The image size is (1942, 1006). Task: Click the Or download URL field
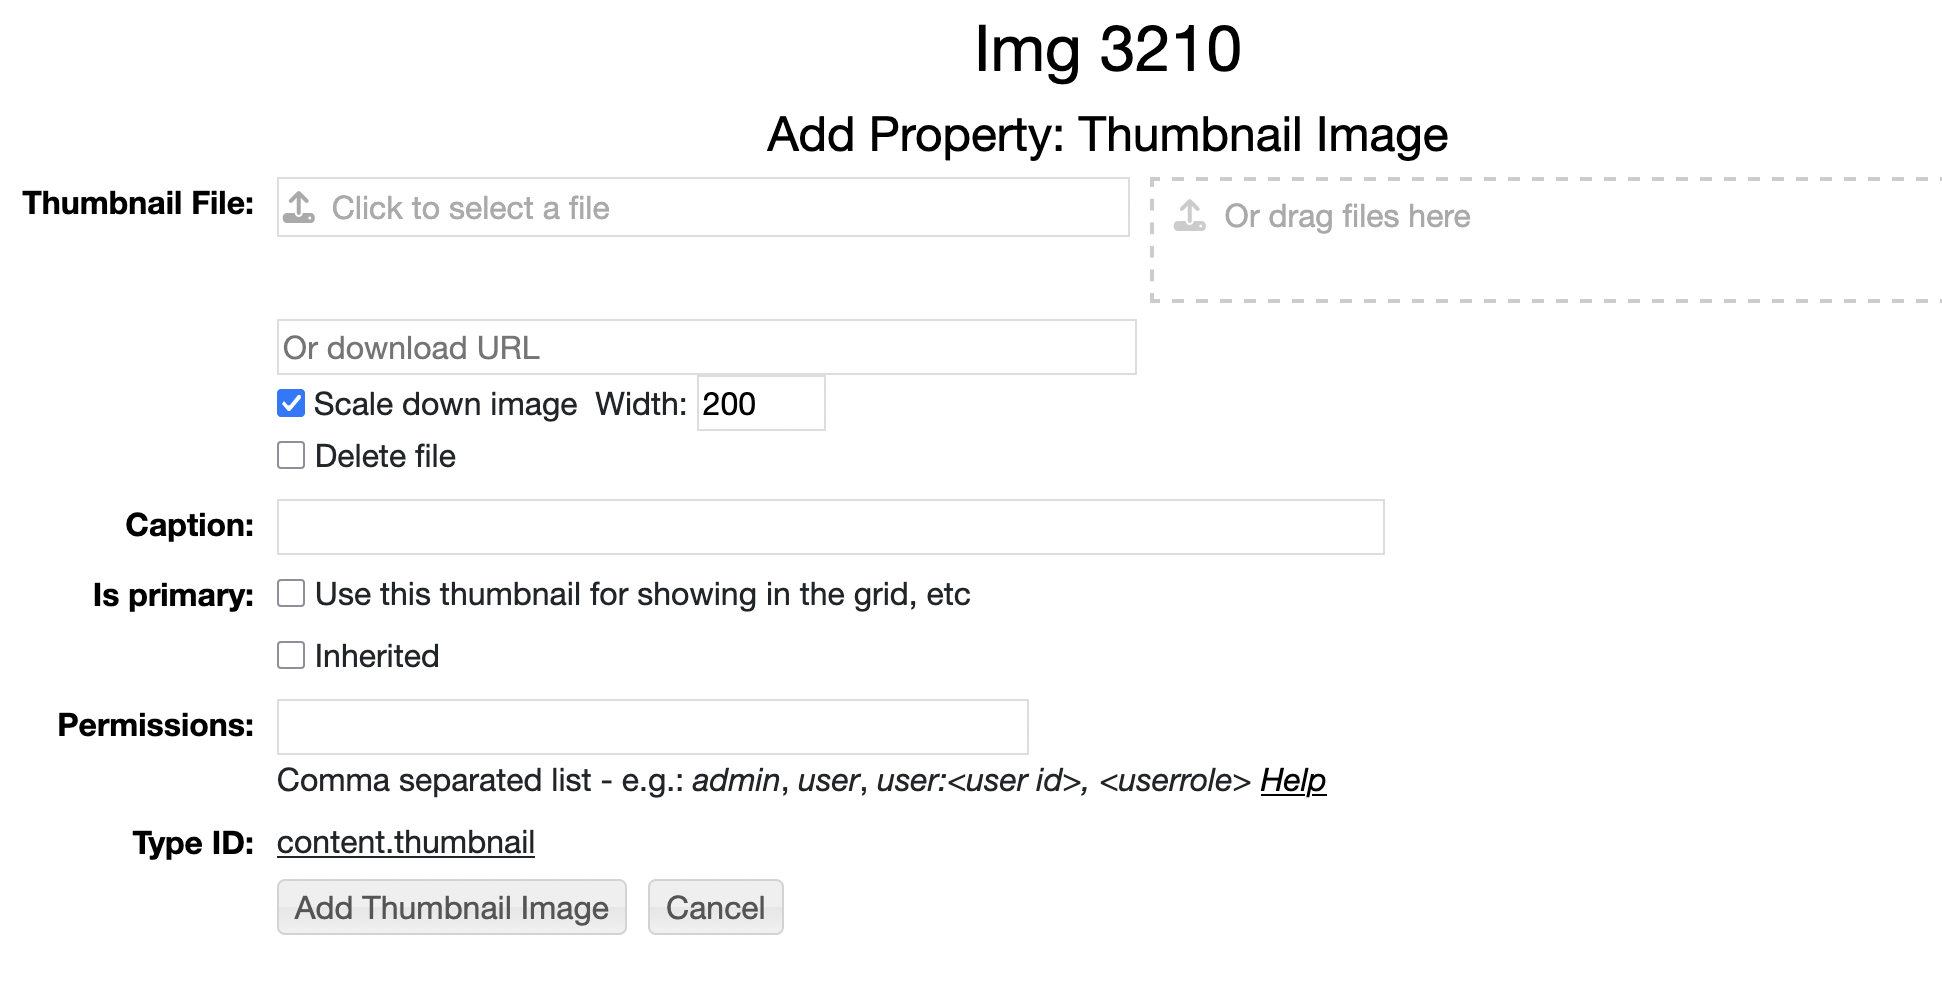click(x=706, y=348)
